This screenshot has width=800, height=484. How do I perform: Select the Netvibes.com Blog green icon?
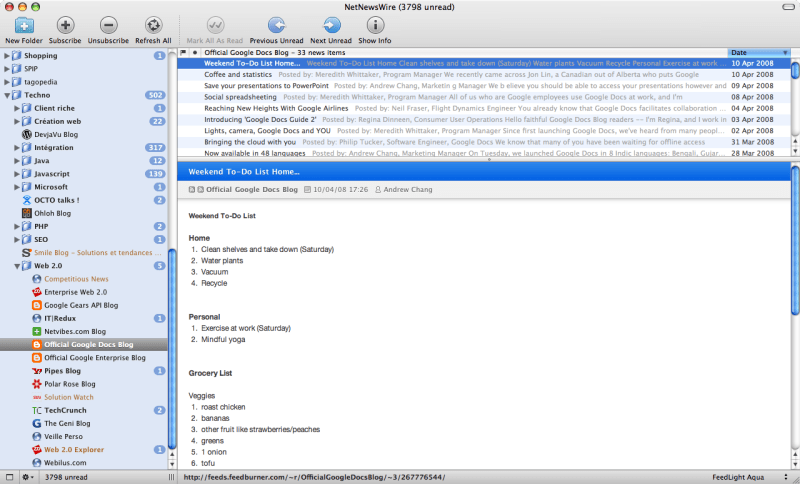click(37, 332)
